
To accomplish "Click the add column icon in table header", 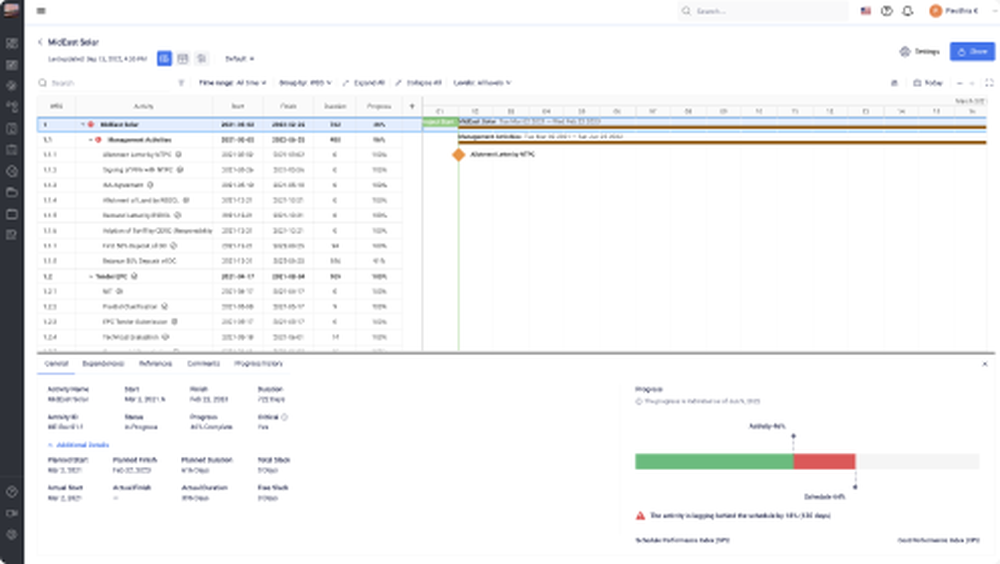I will click(412, 107).
